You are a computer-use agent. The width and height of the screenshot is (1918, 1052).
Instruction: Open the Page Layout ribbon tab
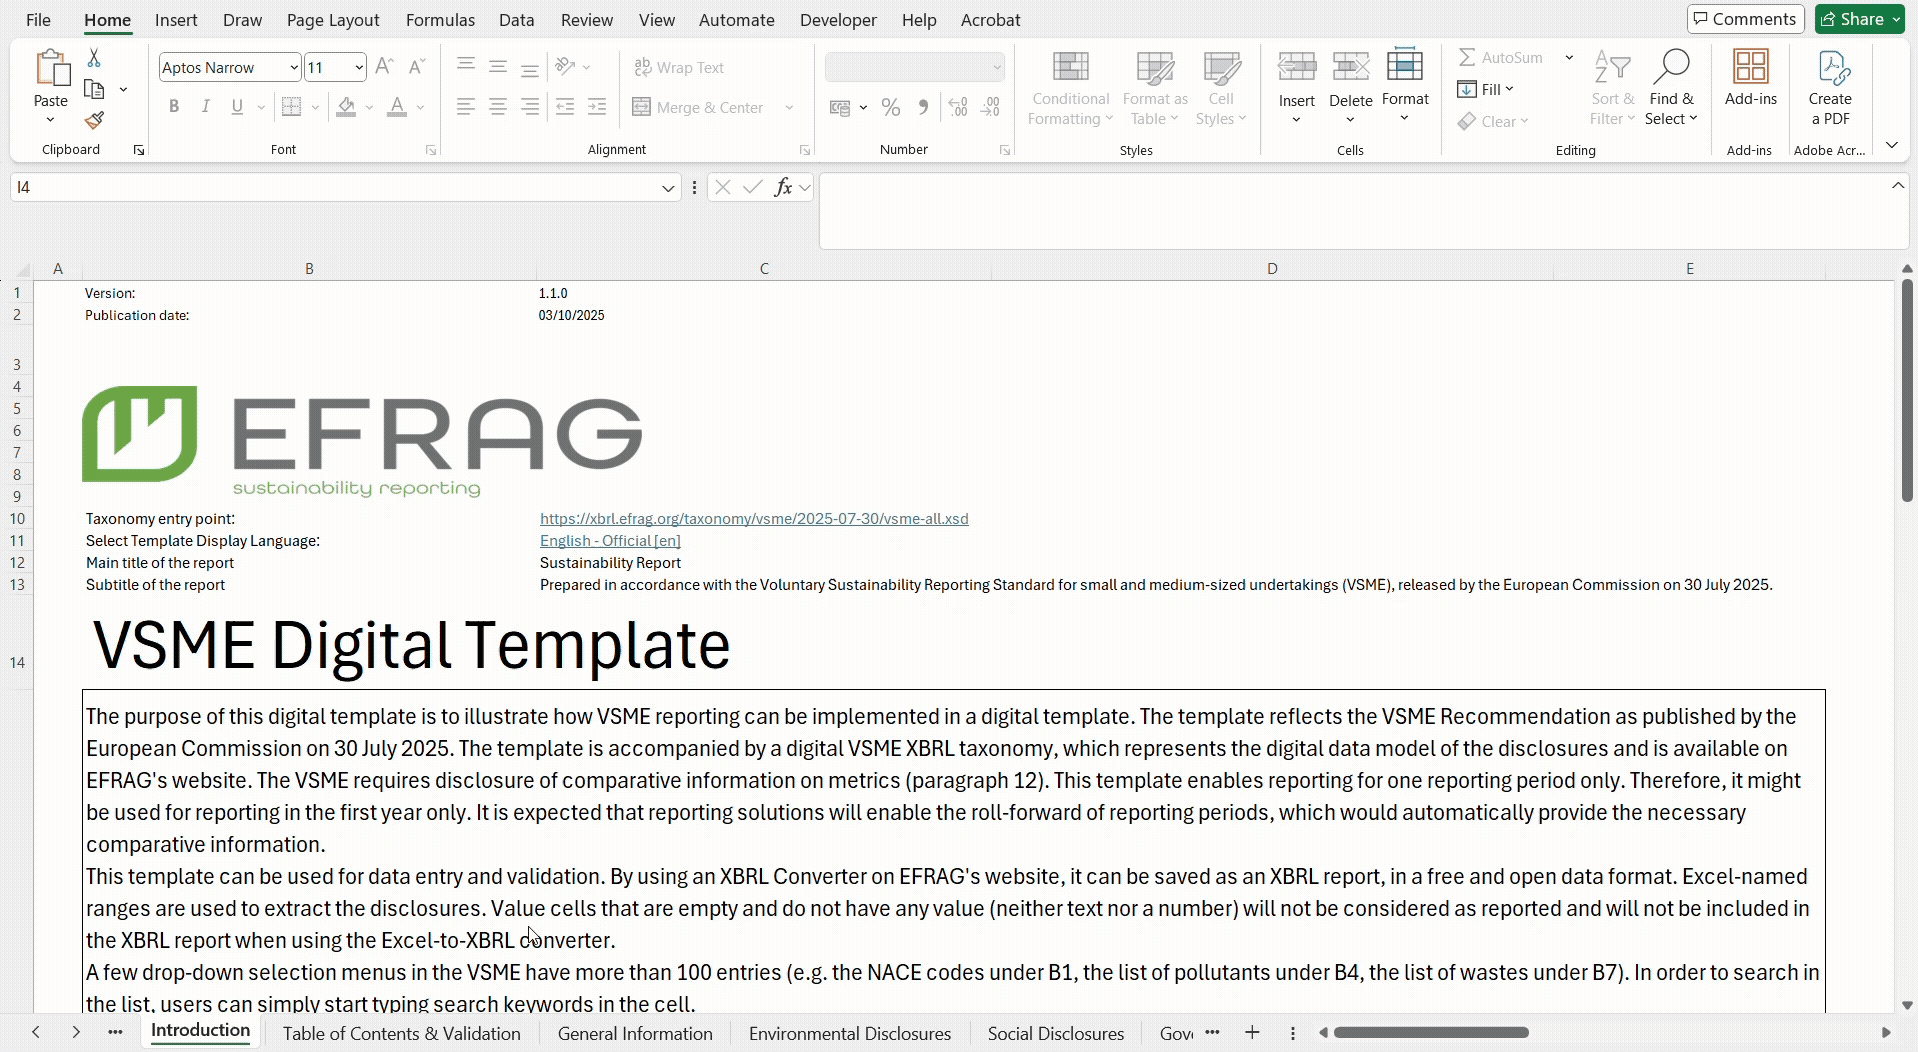(x=333, y=20)
